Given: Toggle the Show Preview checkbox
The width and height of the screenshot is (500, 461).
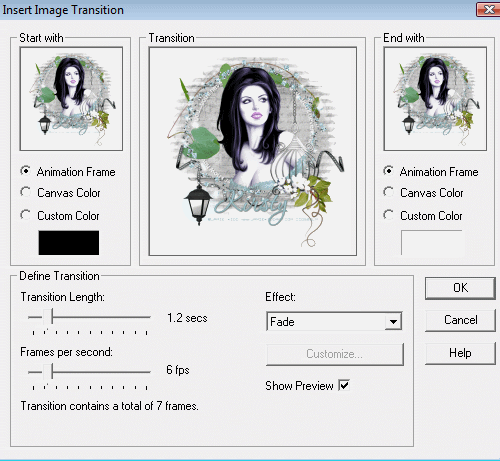Looking at the screenshot, I should (x=344, y=386).
